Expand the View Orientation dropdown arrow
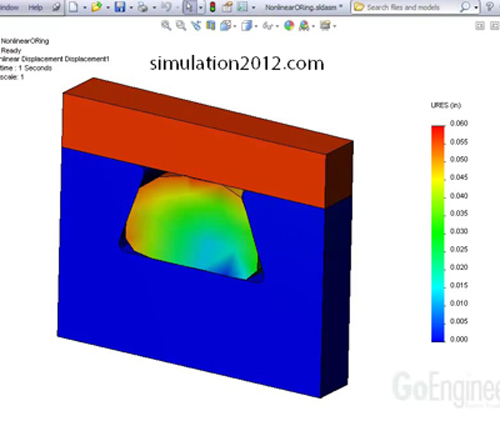500x421 pixels. 235,26
